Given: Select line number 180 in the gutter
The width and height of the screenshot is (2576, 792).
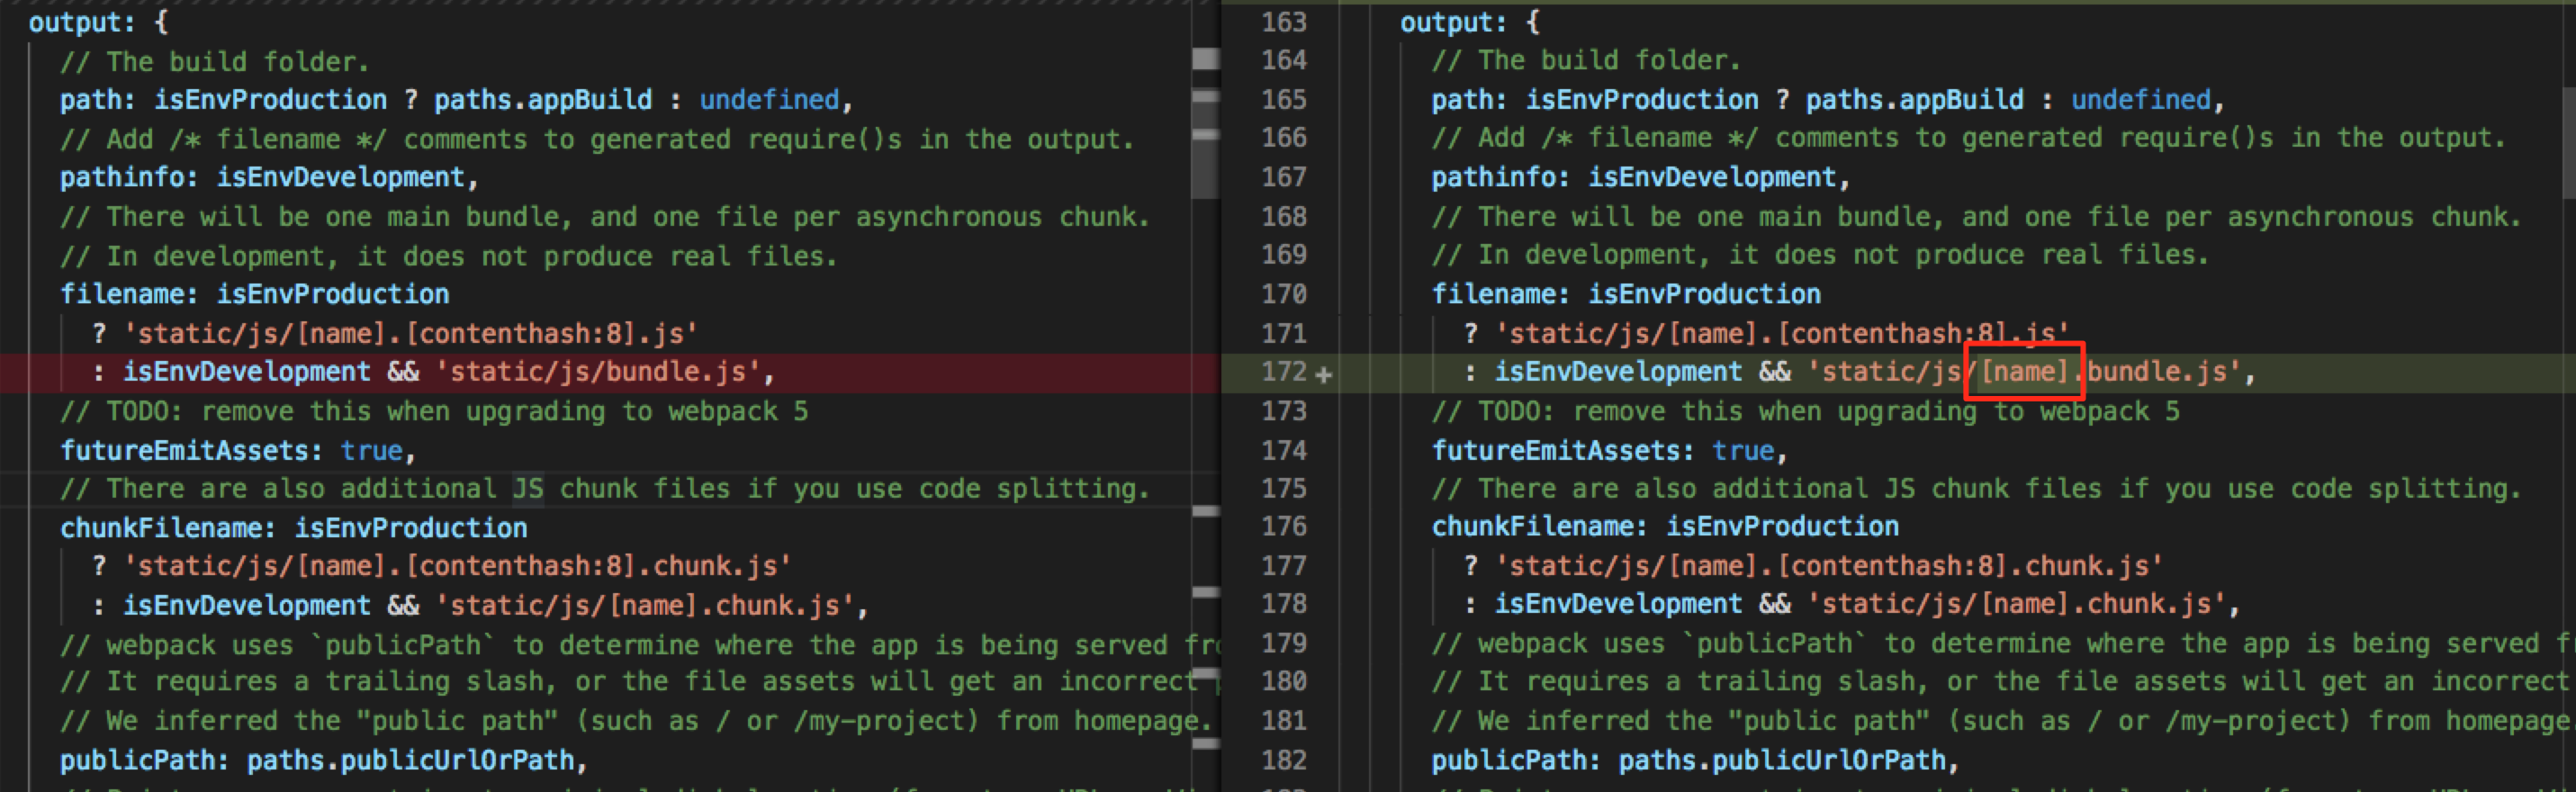Looking at the screenshot, I should click(x=1284, y=682).
